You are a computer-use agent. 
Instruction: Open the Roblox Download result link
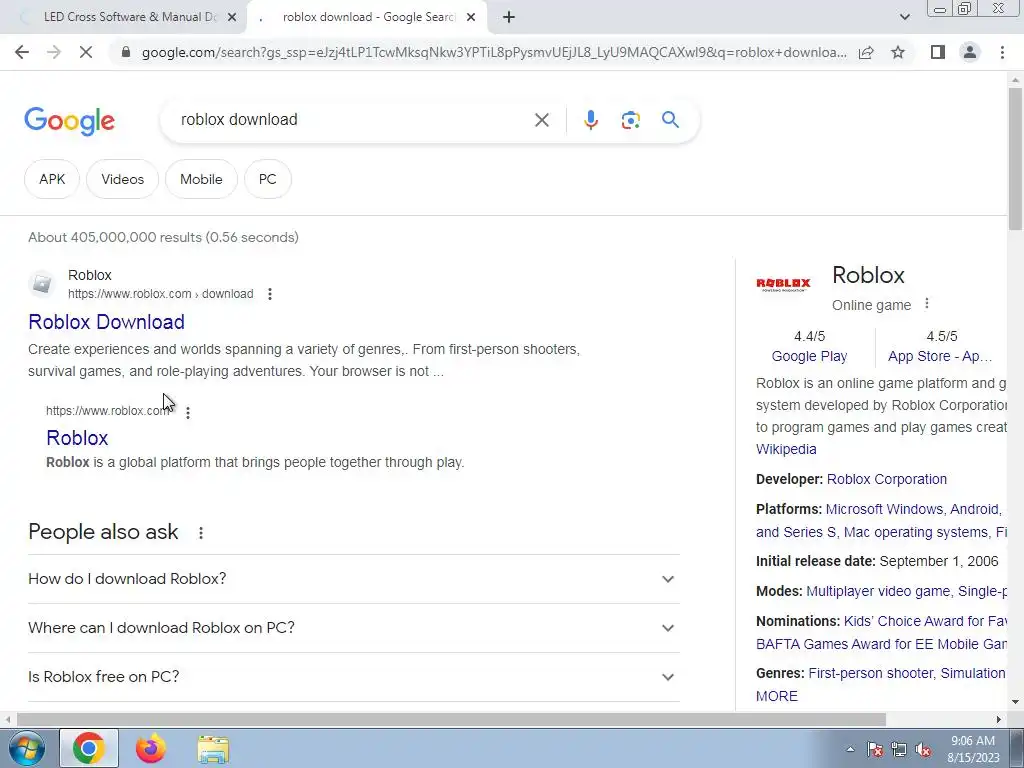(106, 322)
